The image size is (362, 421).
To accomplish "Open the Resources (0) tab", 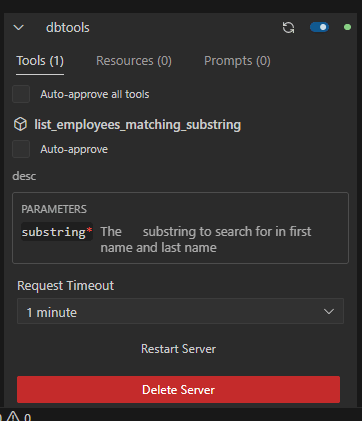I will [x=134, y=61].
